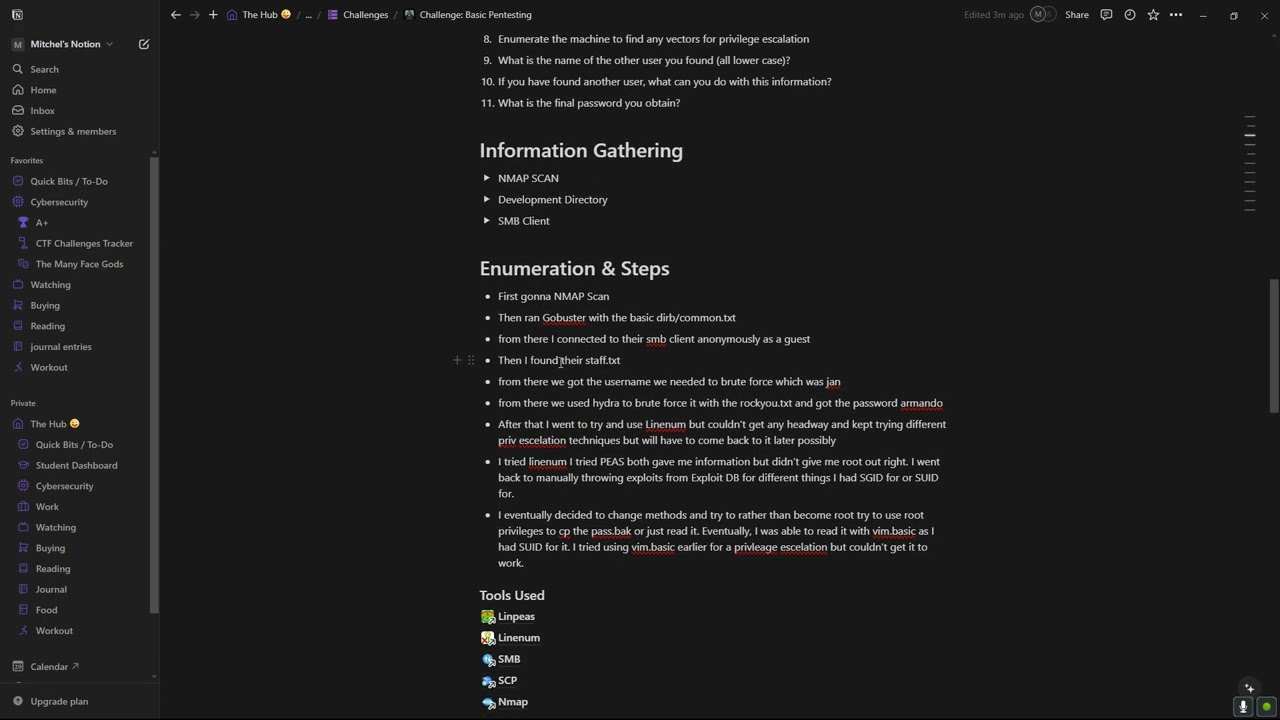
Task: Open the Notion AI sparkle icon
Action: click(x=1249, y=688)
